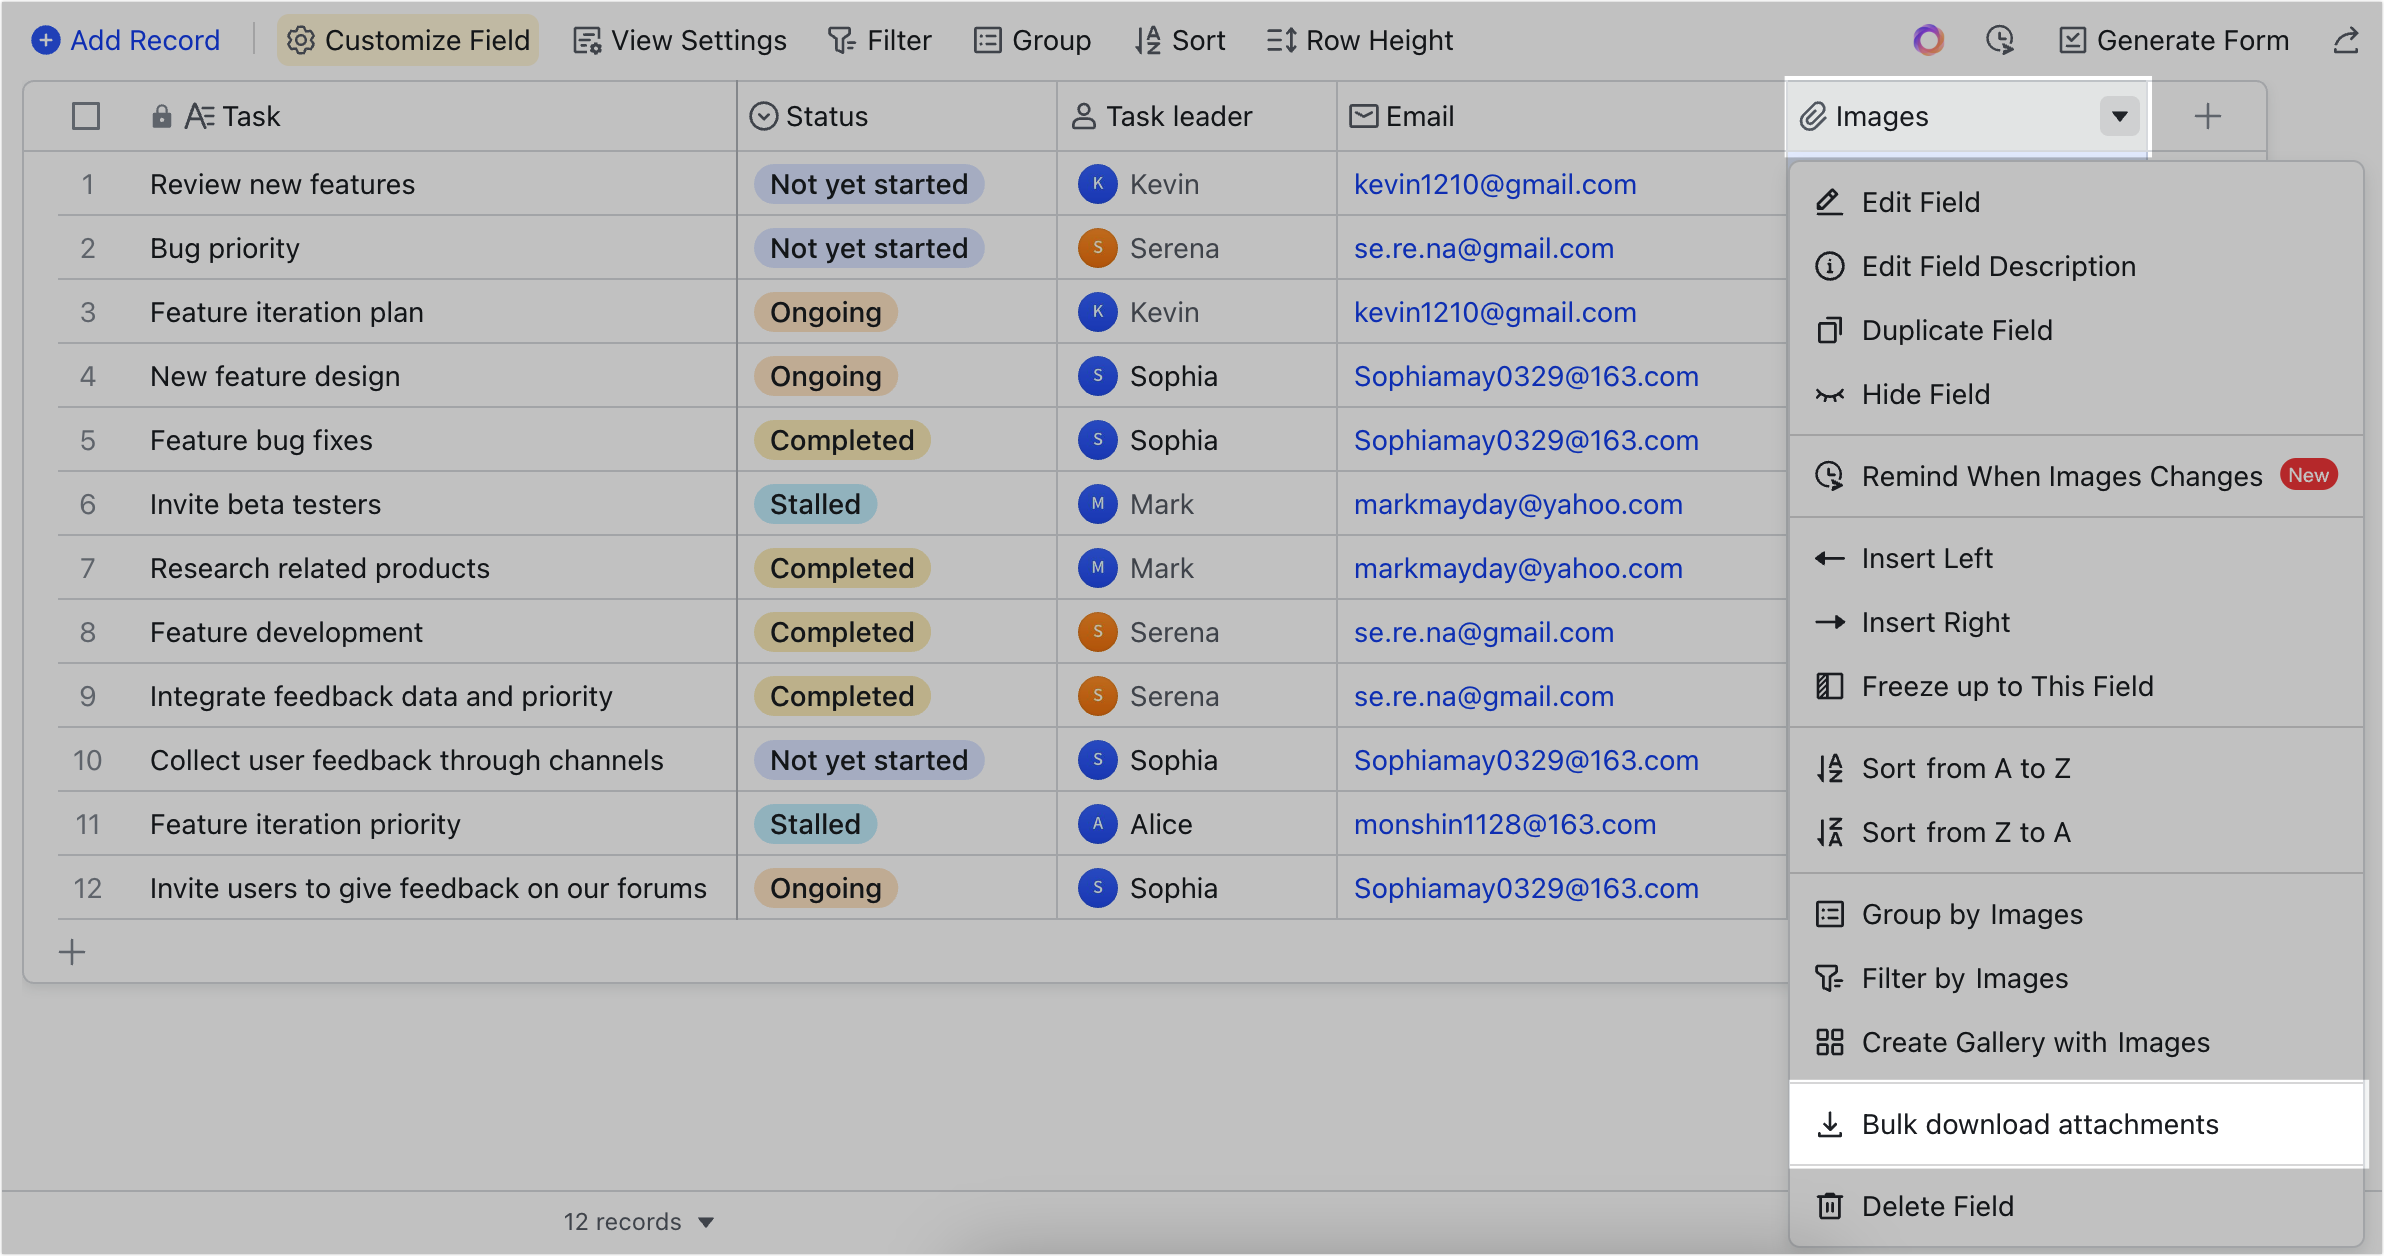Select the checkbox in the table header row
This screenshot has height=1256, width=2384.
pos(86,116)
